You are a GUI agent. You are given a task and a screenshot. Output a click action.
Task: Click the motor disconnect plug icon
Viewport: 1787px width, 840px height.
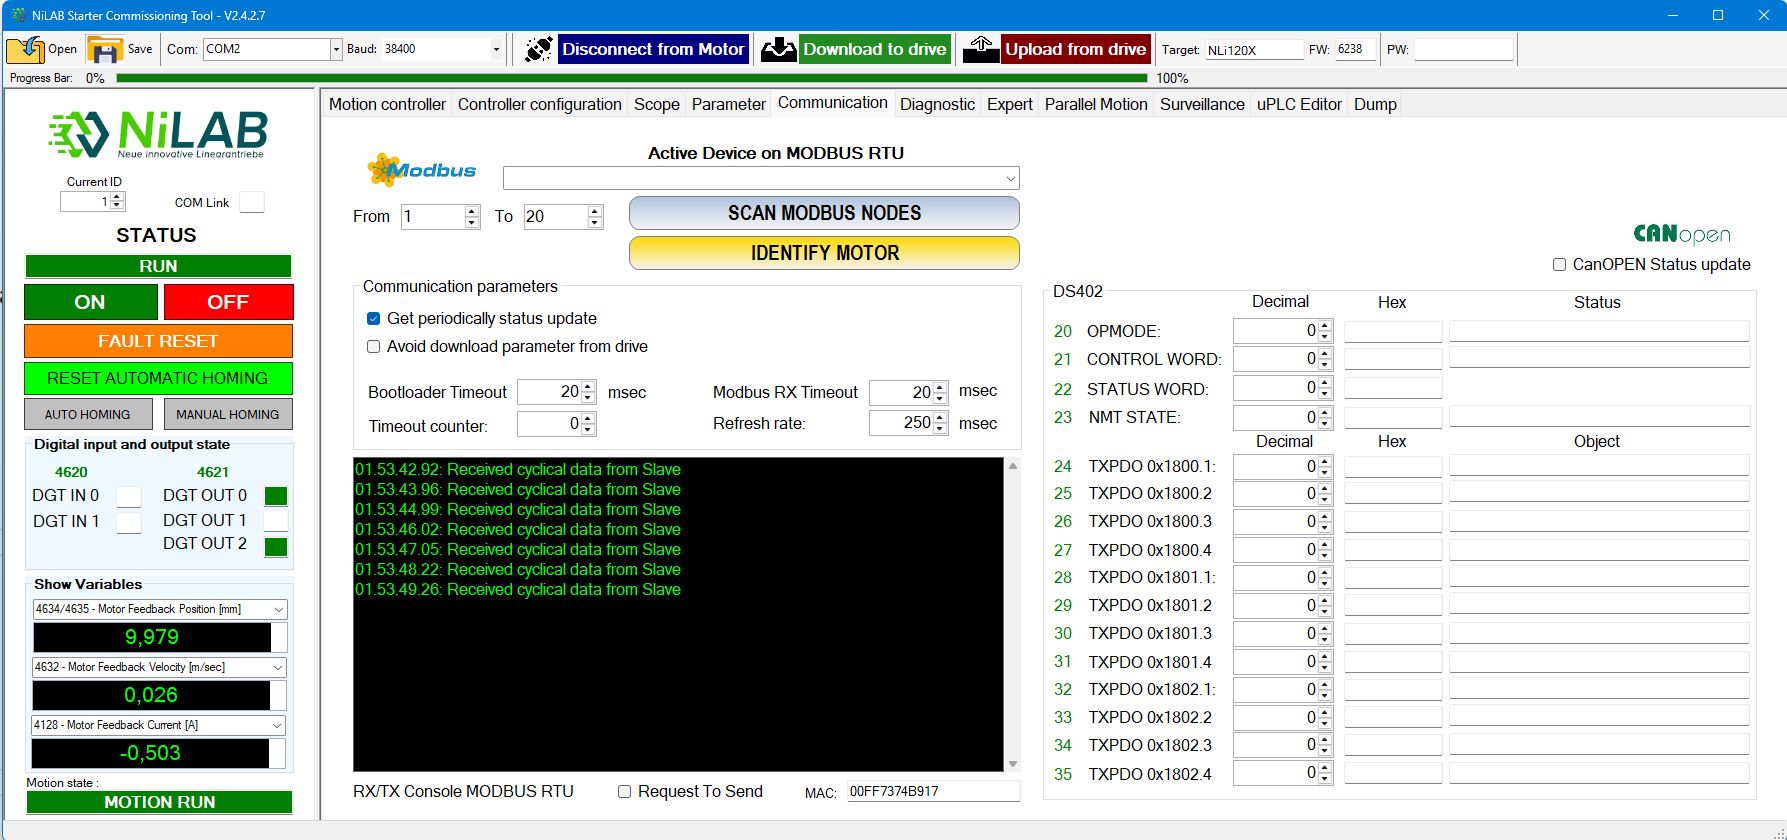pyautogui.click(x=538, y=49)
